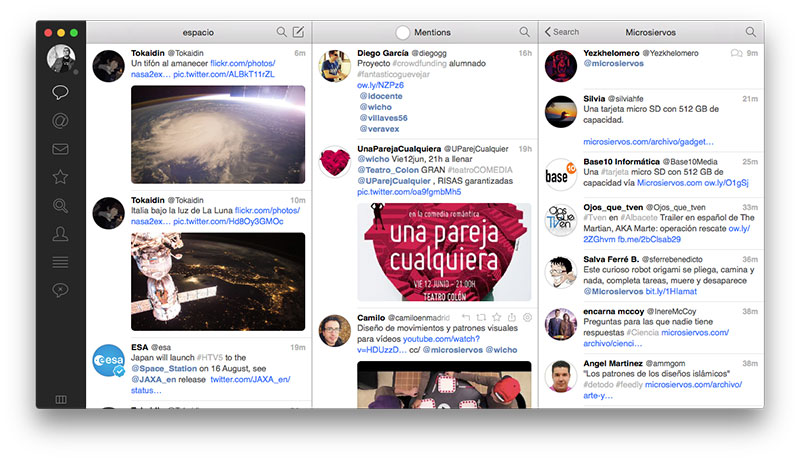Open Yezkhelomero's avatar
The height and width of the screenshot is (460, 800).
click(x=561, y=66)
